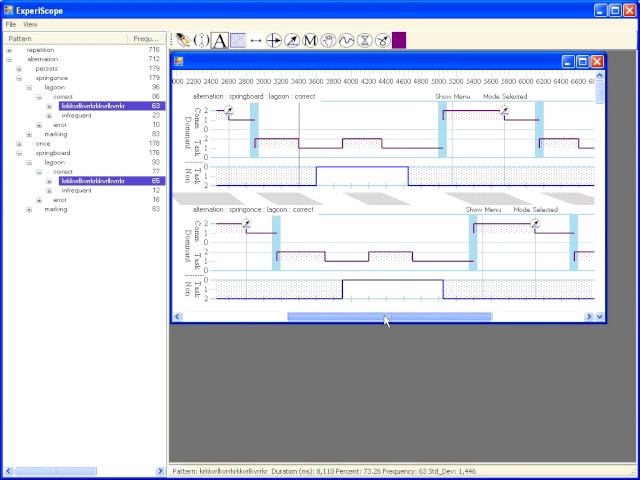Click the looped arrow circle icon at toolbar end
Screen dimensions: 640x480
coord(382,40)
